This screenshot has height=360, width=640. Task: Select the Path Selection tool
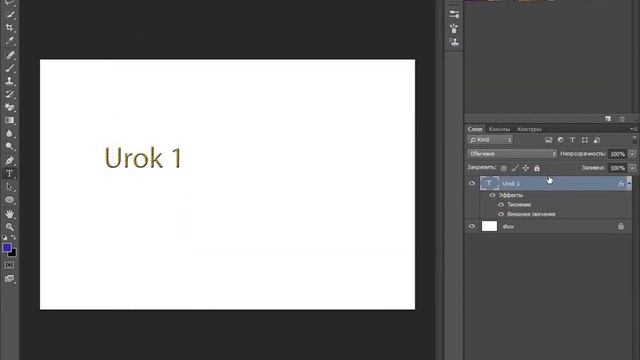tap(10, 187)
